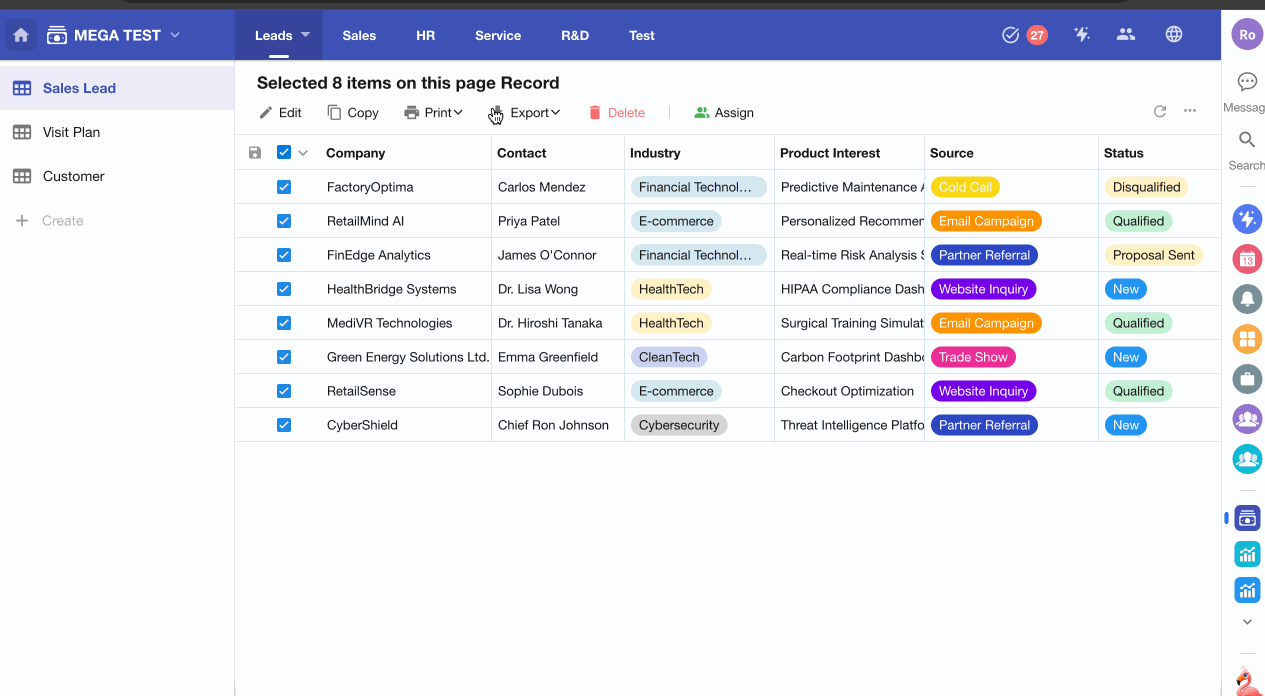Switch to the R&D tab
Screen dimensions: 1265x696
tap(575, 35)
